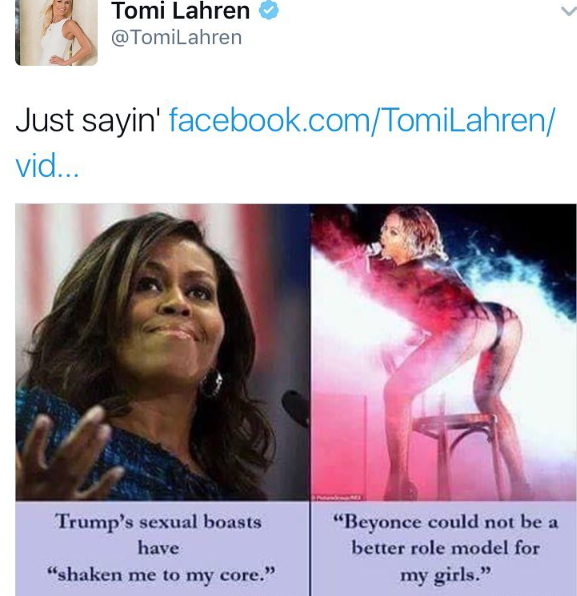Click the truncated vid... link text

[47, 166]
